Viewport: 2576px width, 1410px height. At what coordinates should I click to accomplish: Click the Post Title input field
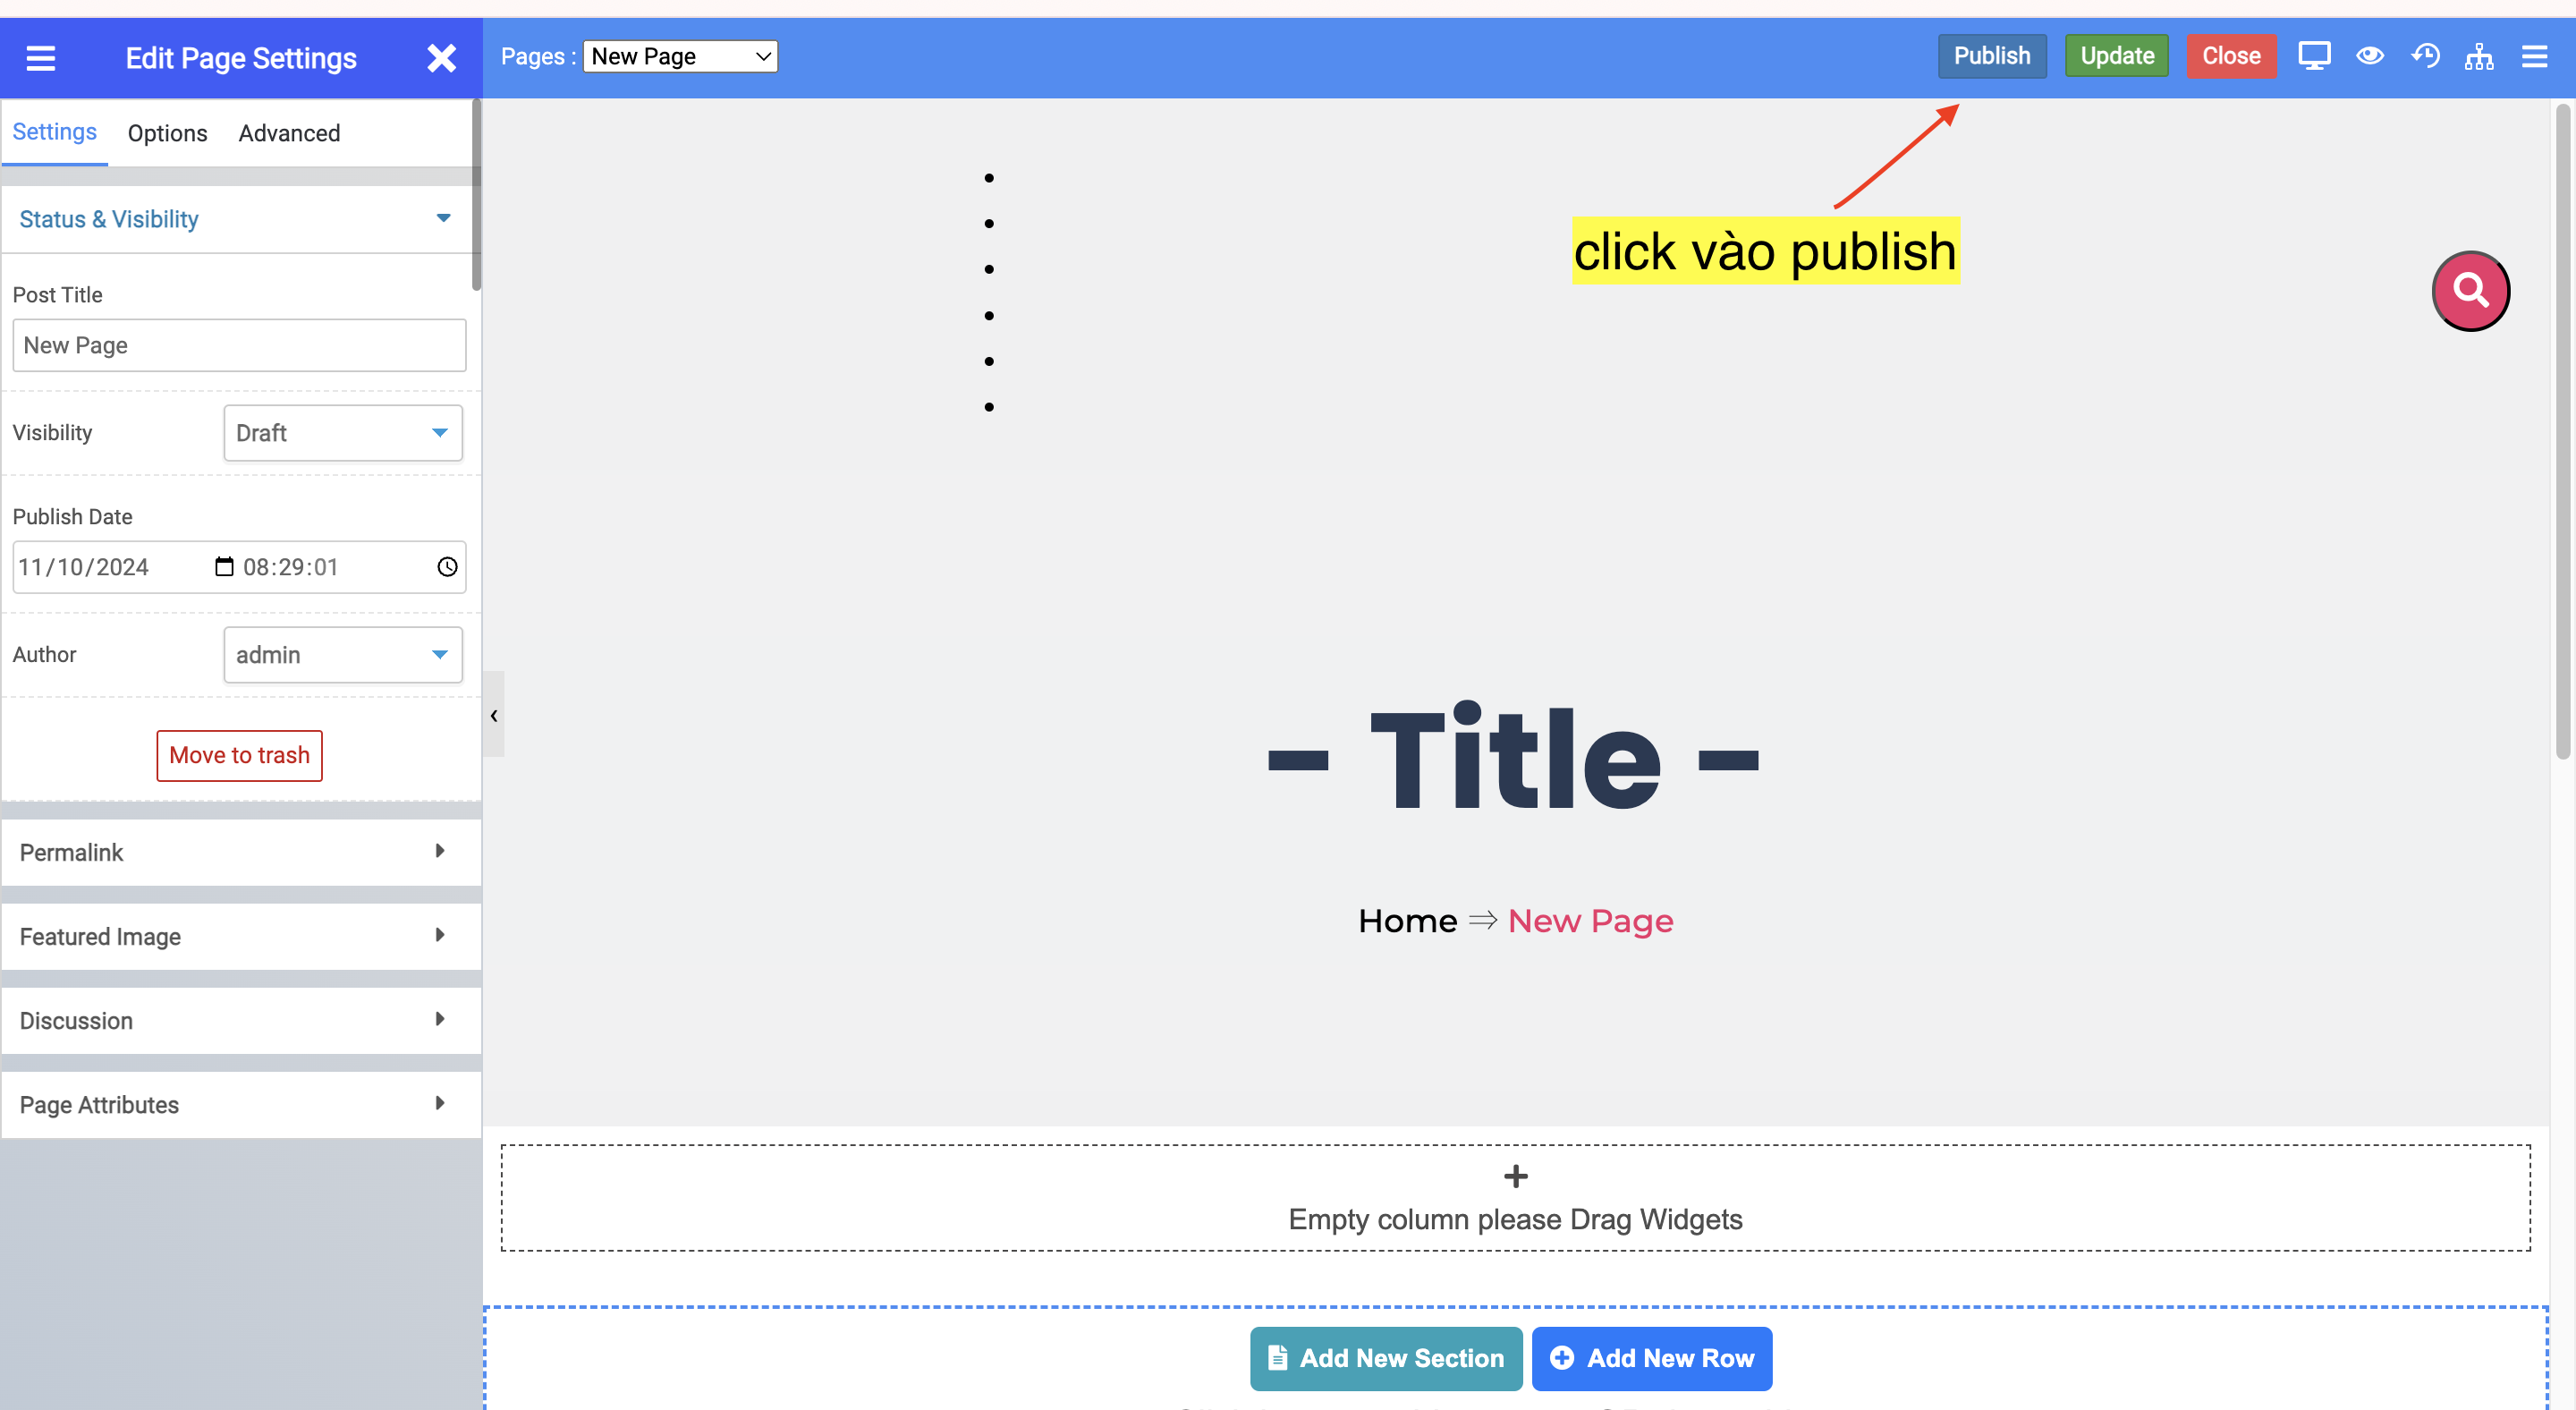(x=240, y=344)
